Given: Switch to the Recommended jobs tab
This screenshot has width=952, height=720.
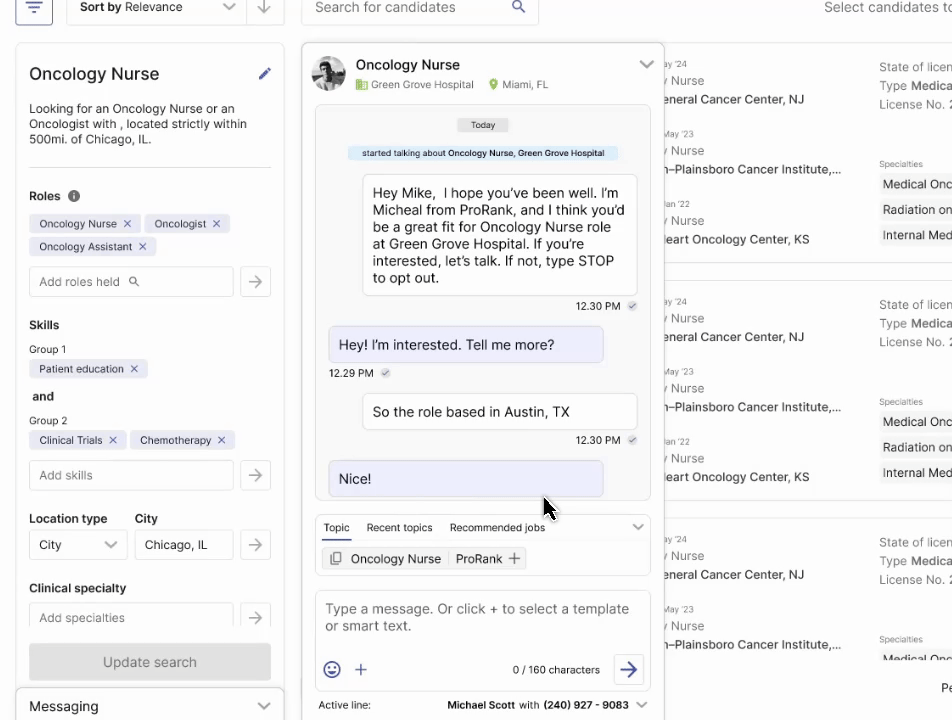Looking at the screenshot, I should 497,527.
